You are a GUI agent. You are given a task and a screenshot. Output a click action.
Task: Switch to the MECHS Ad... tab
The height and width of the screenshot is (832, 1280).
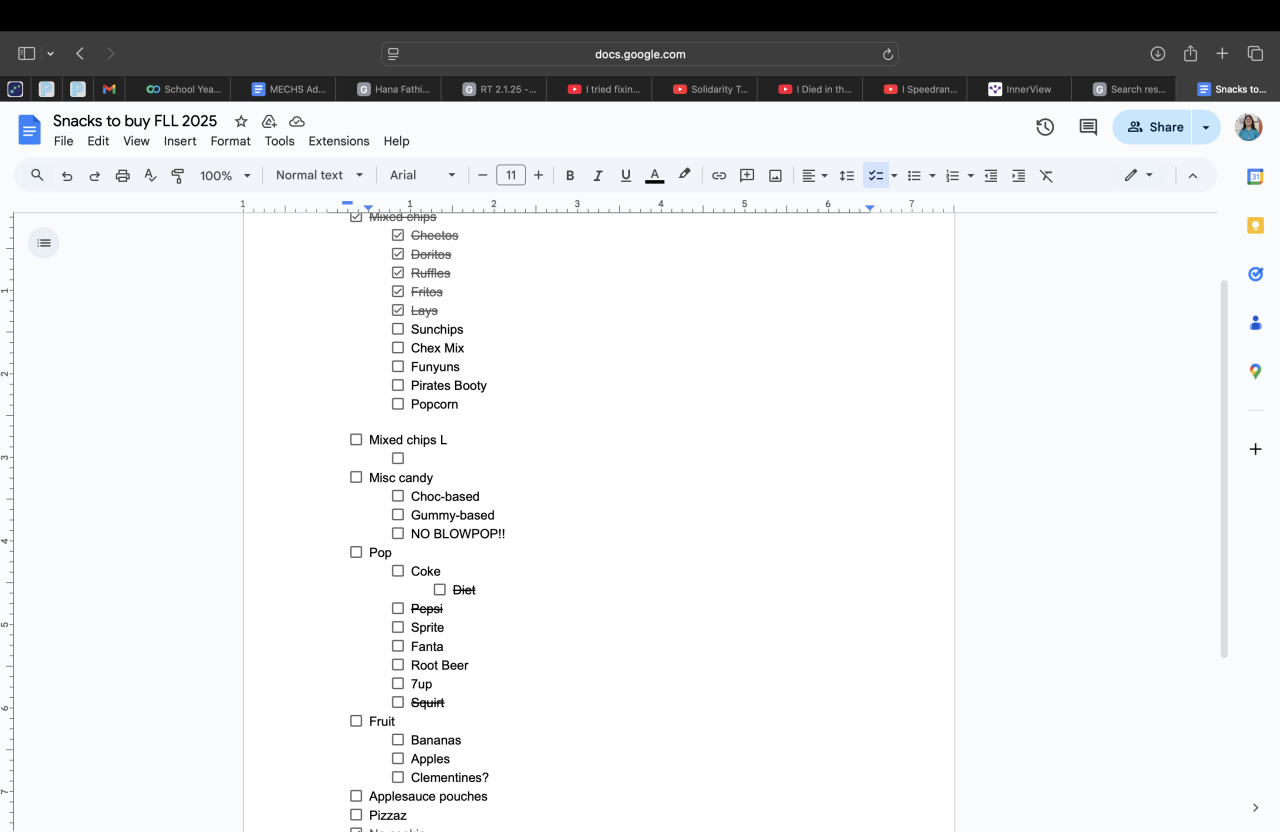coord(291,89)
